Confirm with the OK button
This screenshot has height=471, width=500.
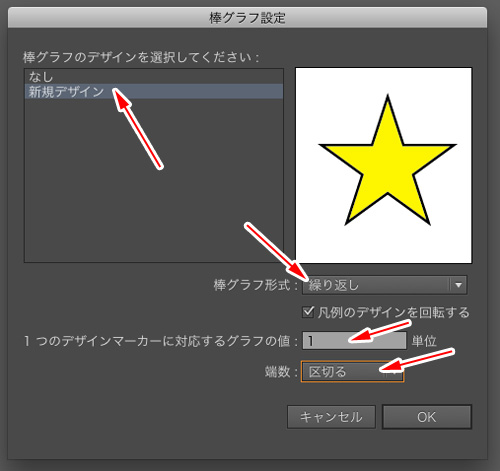[x=427, y=417]
